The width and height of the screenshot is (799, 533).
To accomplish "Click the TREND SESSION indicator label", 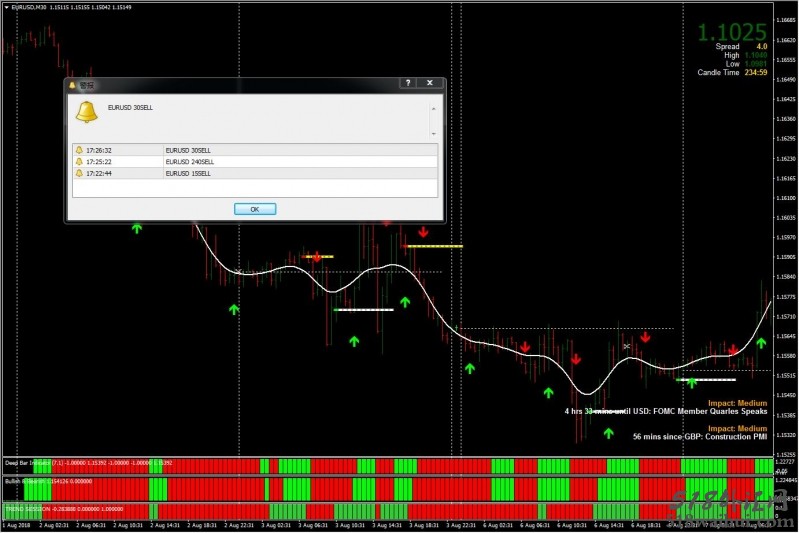I will pos(28,509).
